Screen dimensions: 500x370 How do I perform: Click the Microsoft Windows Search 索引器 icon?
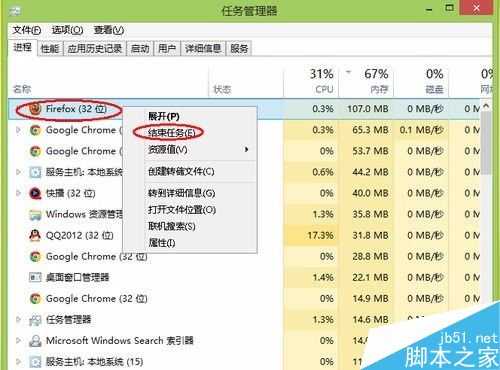pyautogui.click(x=35, y=341)
